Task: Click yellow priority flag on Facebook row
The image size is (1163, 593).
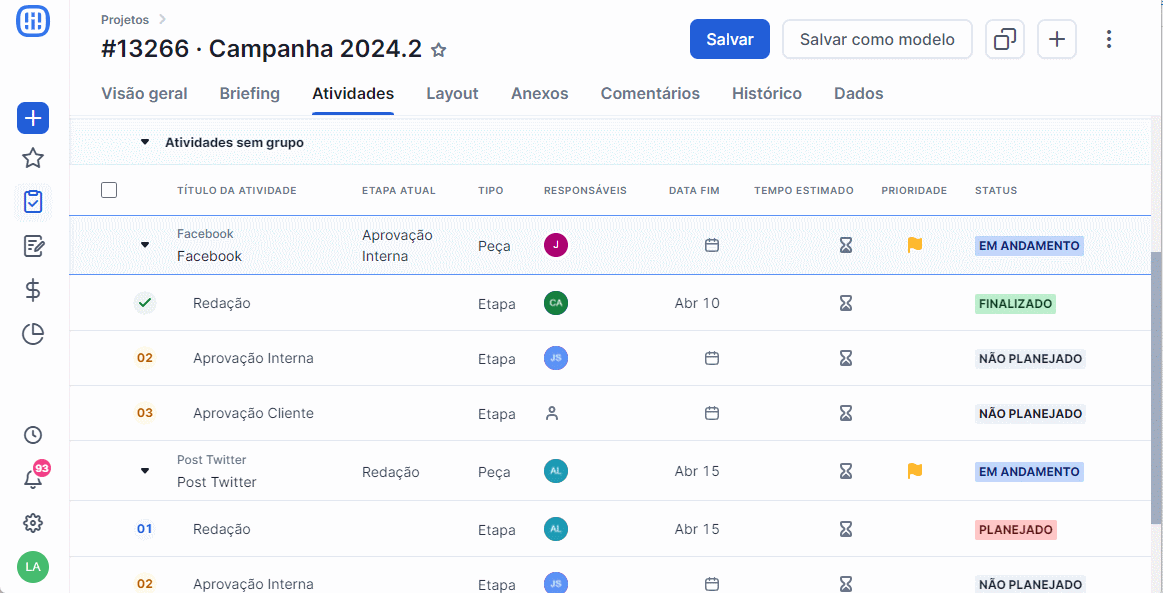Action: coord(915,245)
